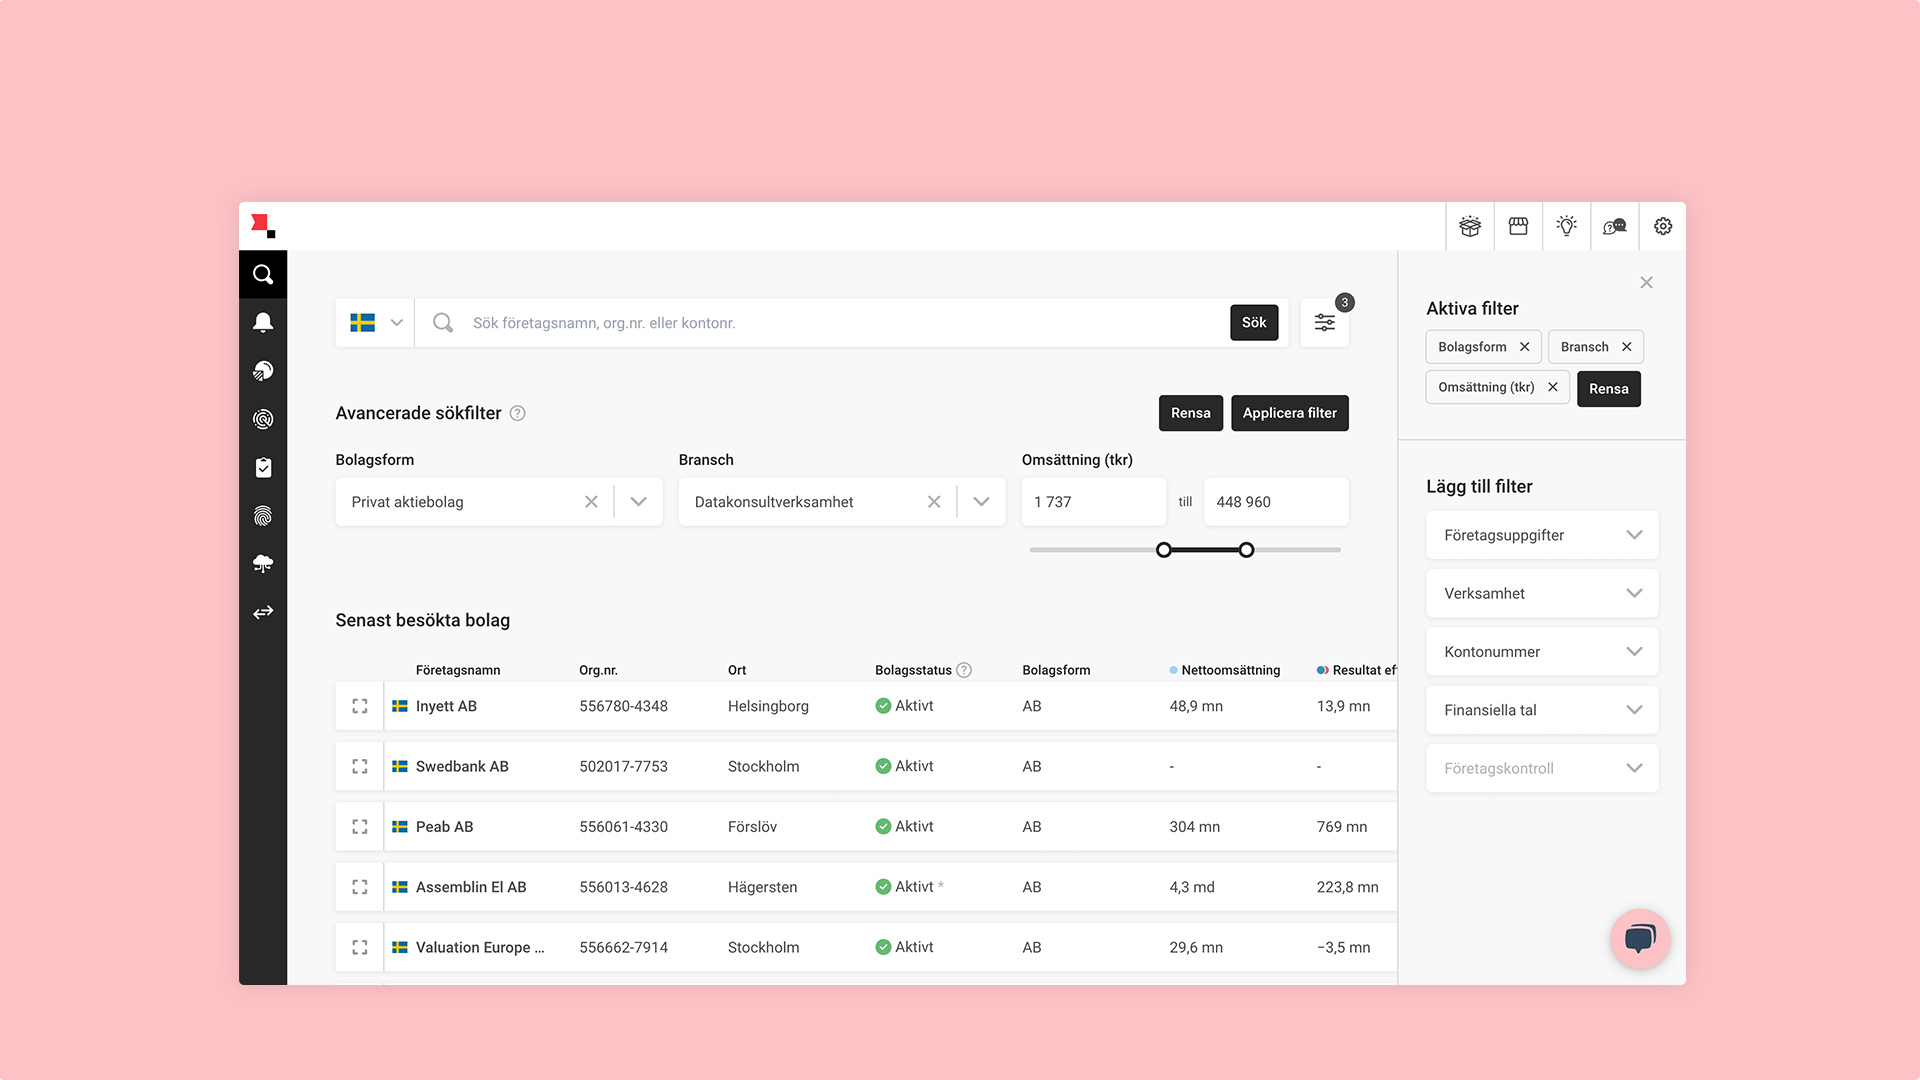The image size is (1920, 1080).
Task: Click the Bolagsform column header
Action: point(1056,670)
